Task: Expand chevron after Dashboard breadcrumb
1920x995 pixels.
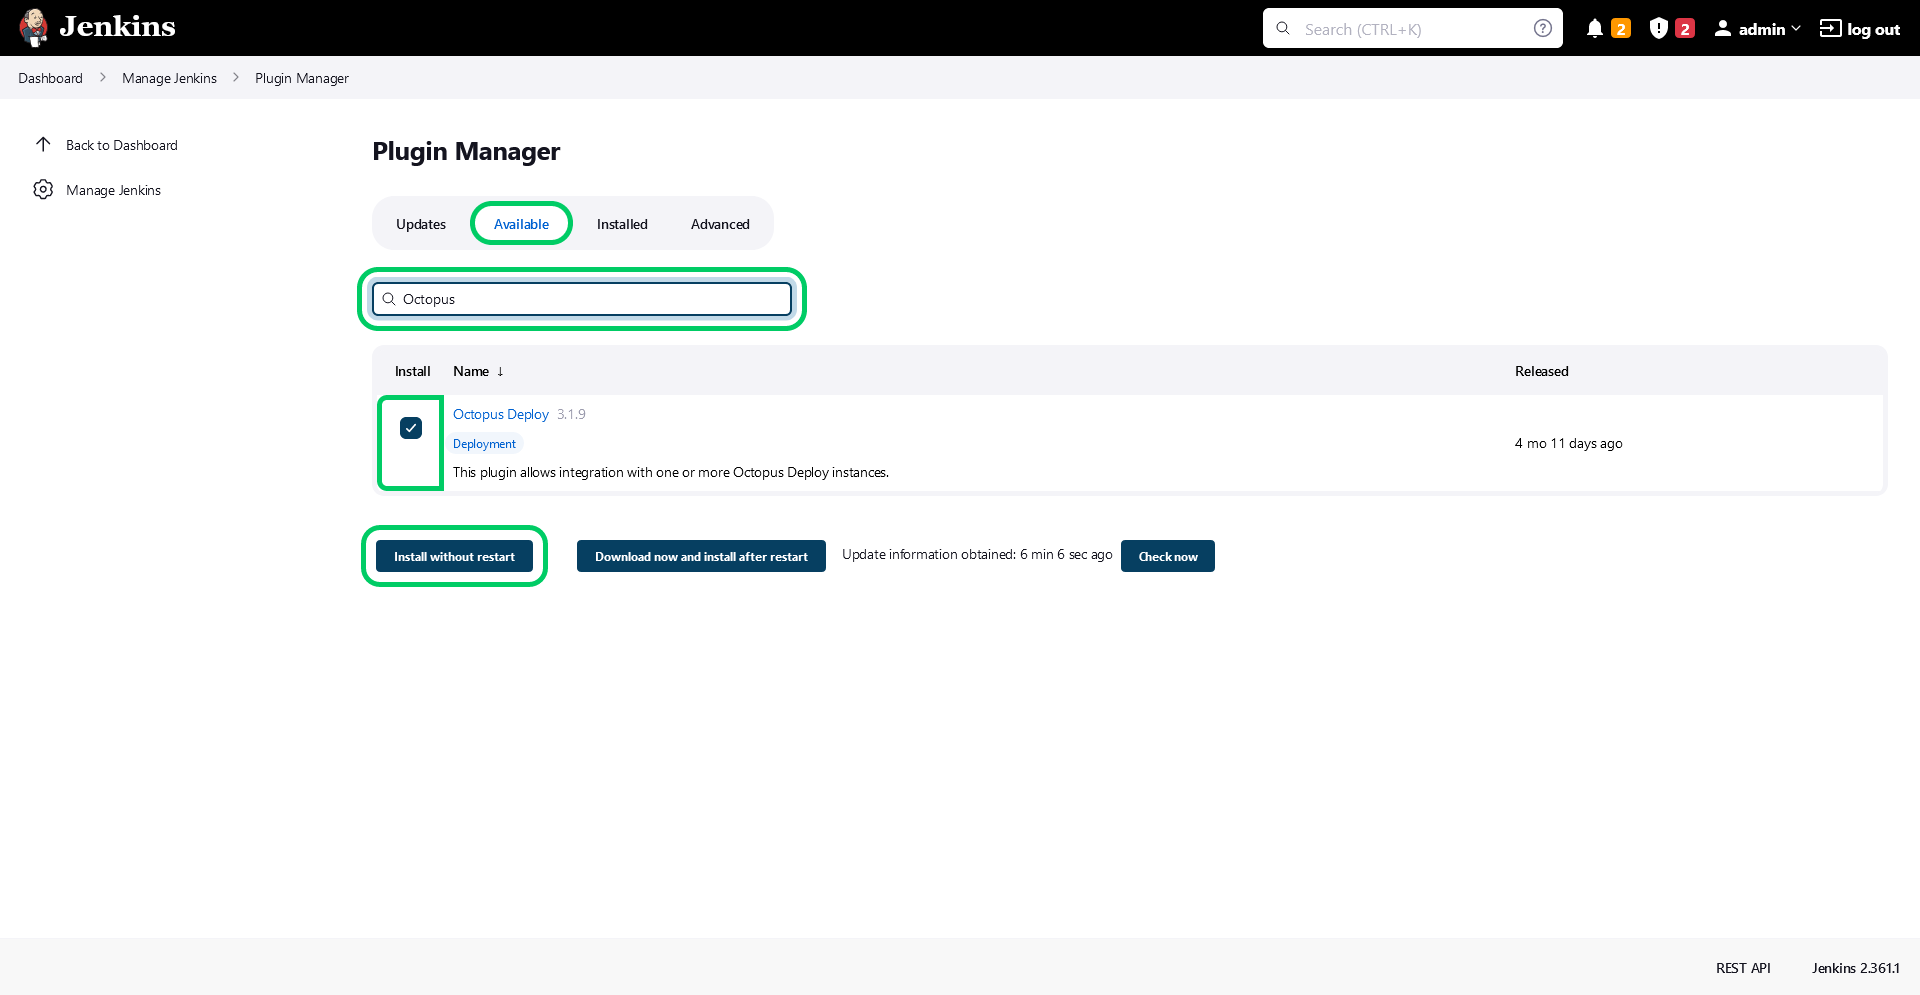Action: point(102,77)
